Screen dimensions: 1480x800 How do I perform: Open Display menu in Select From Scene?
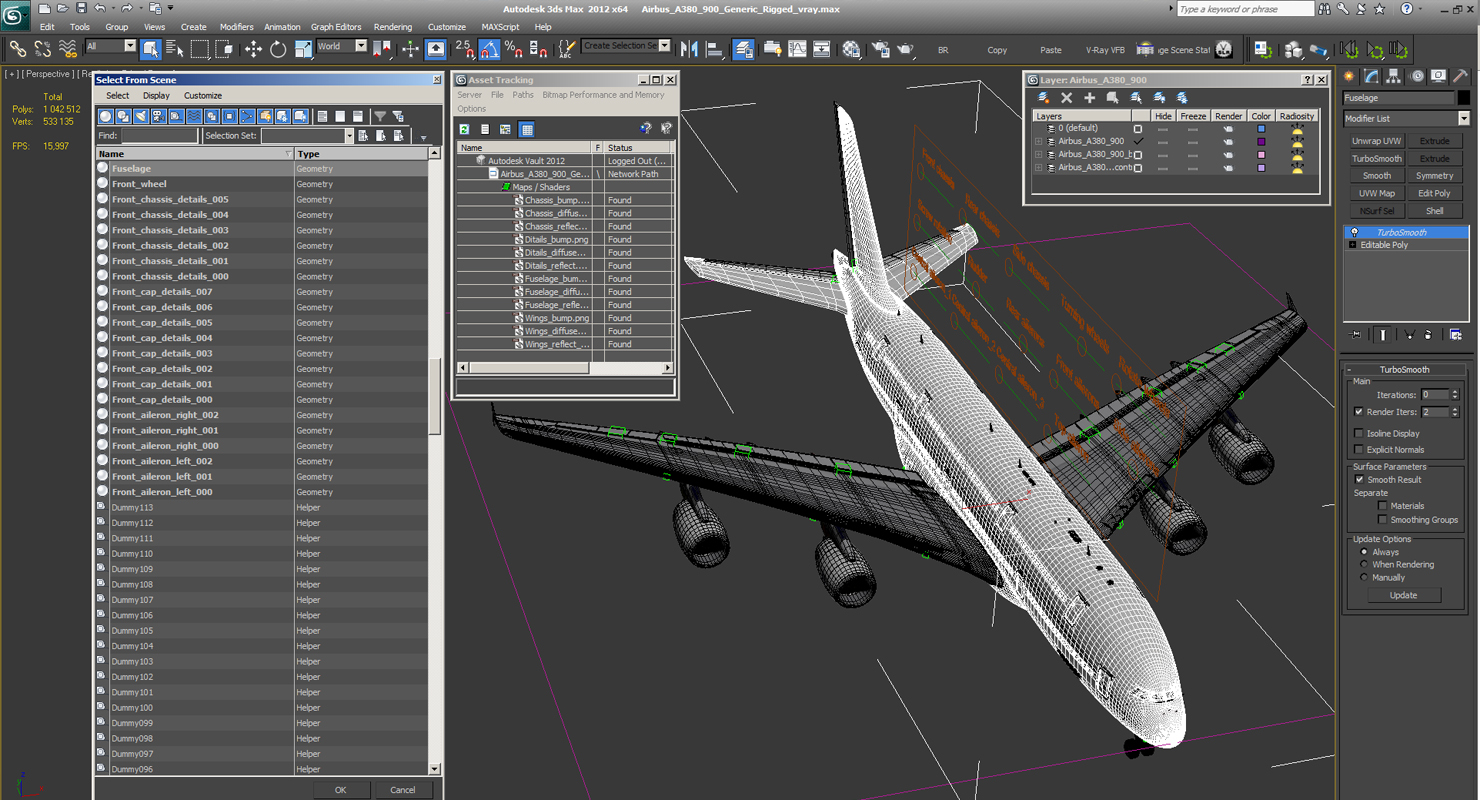click(156, 96)
